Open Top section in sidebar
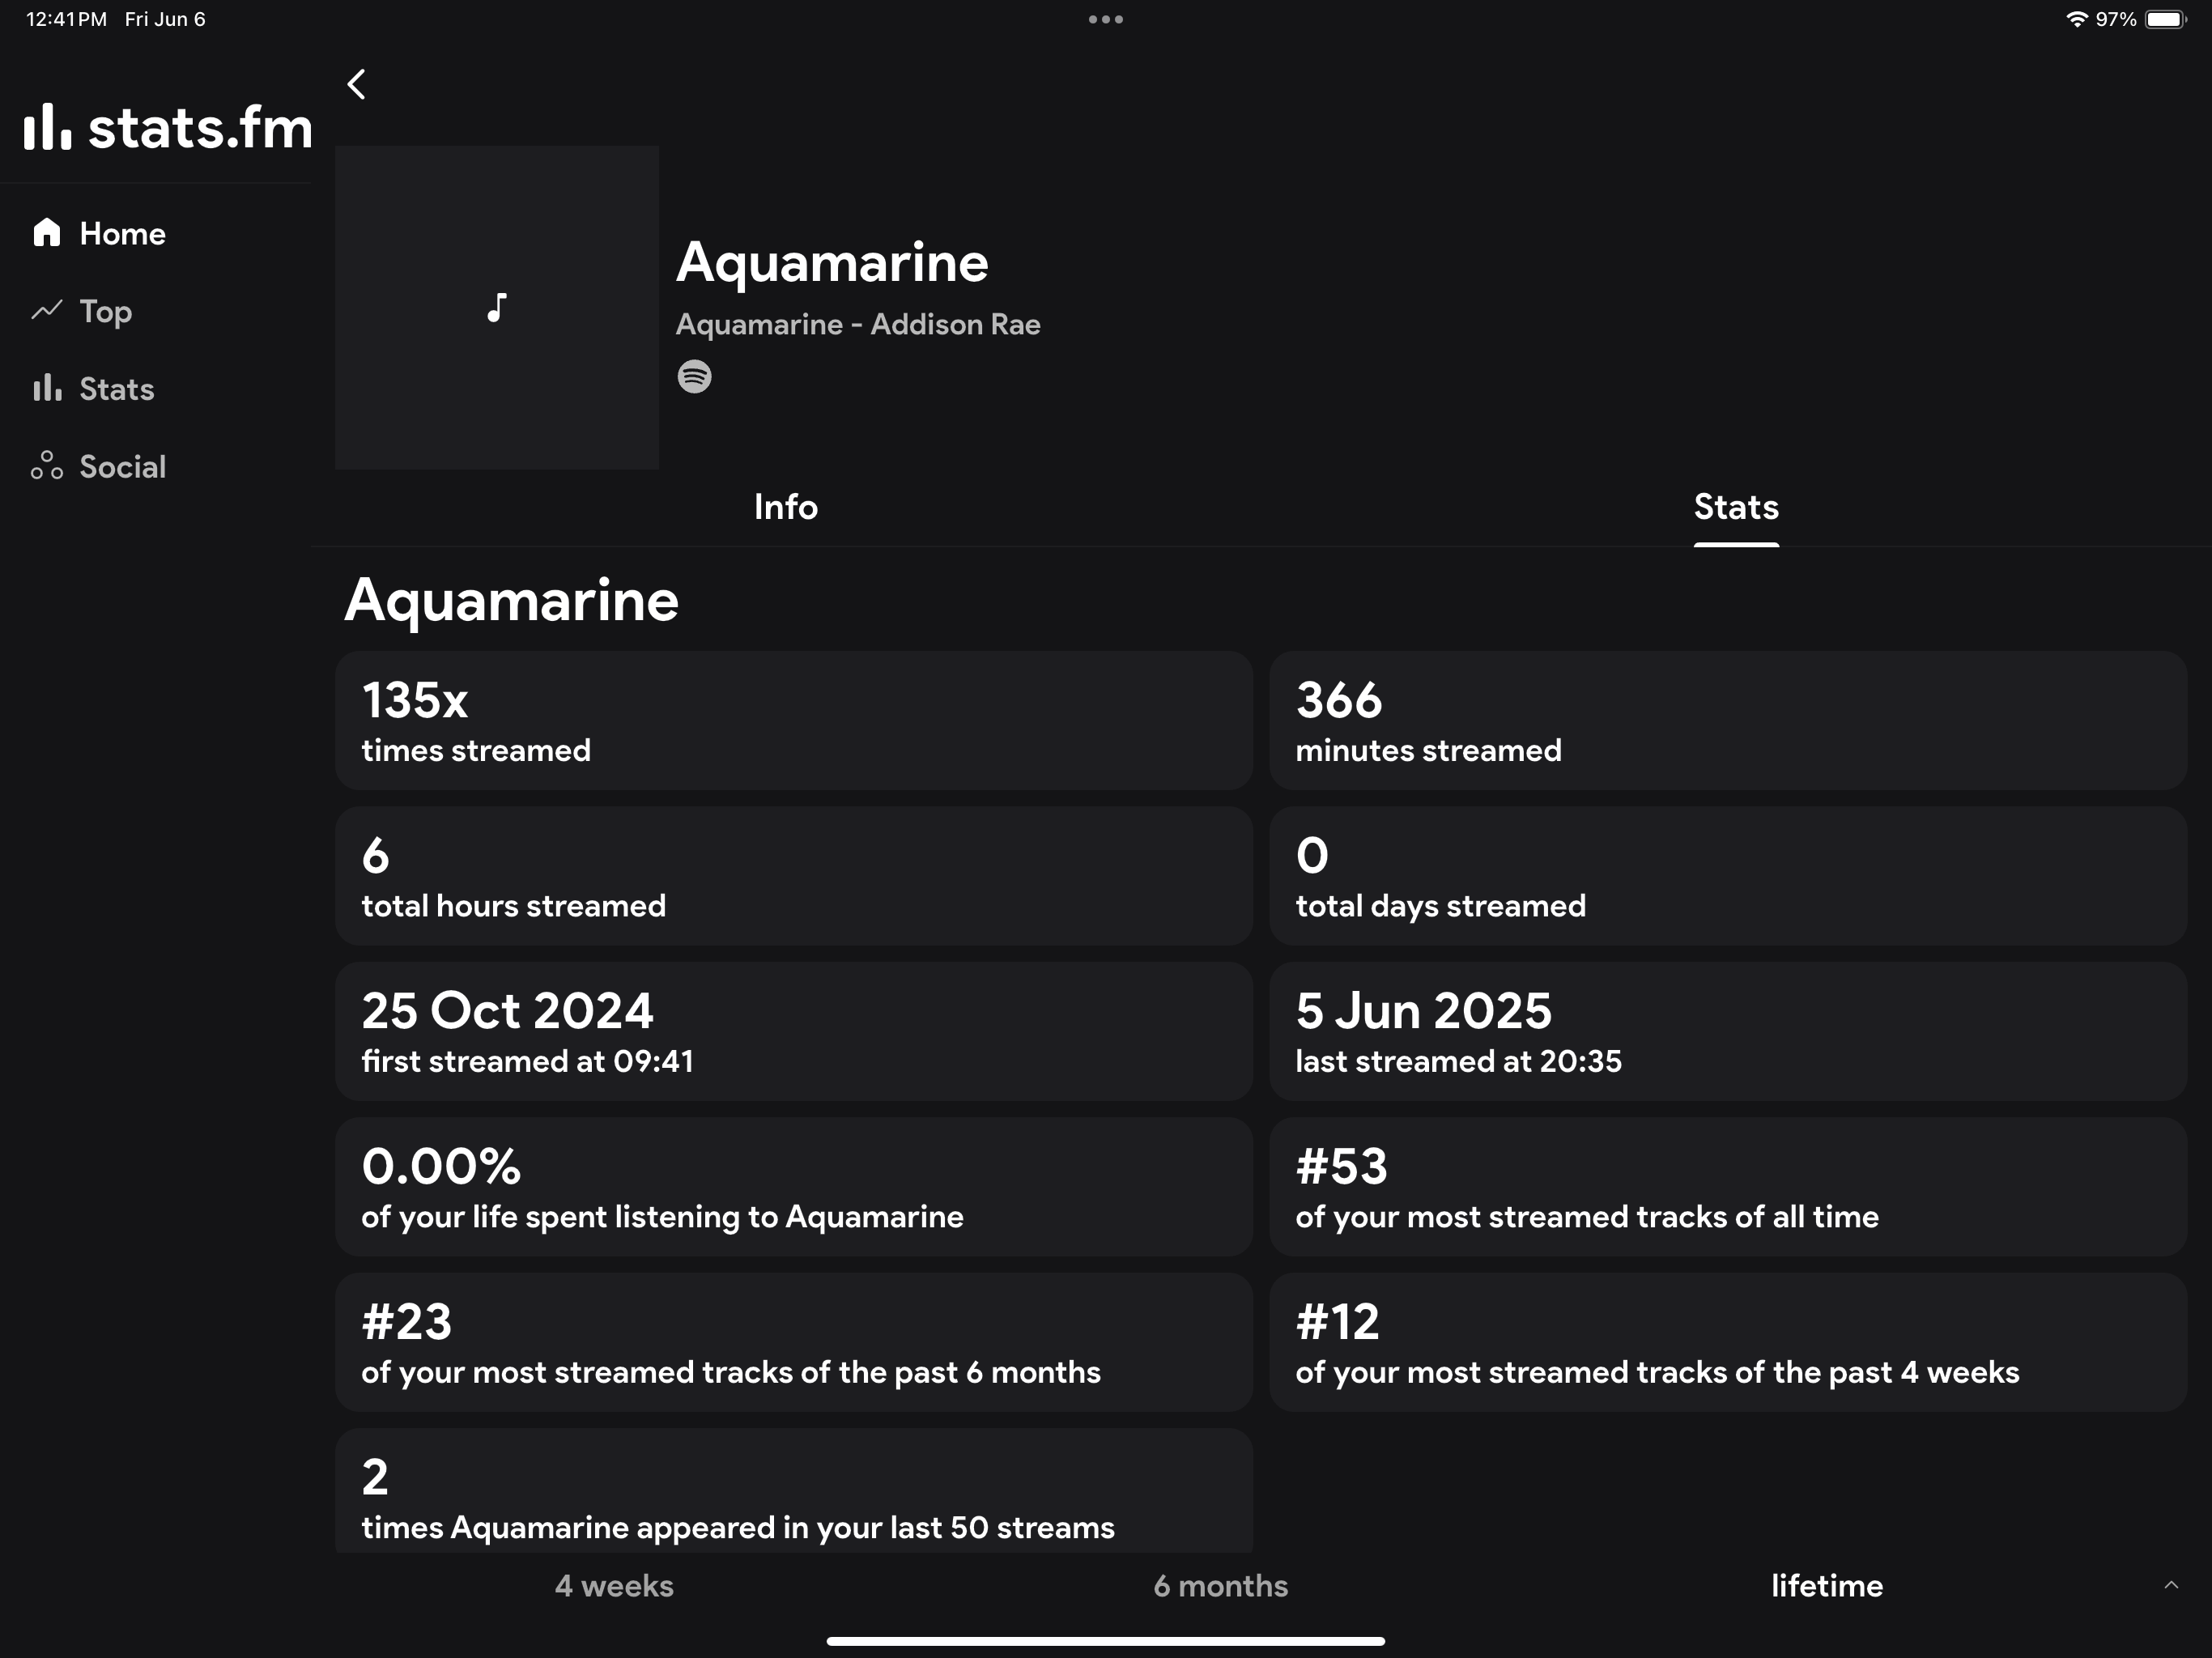Image resolution: width=2212 pixels, height=1658 pixels. tap(106, 311)
